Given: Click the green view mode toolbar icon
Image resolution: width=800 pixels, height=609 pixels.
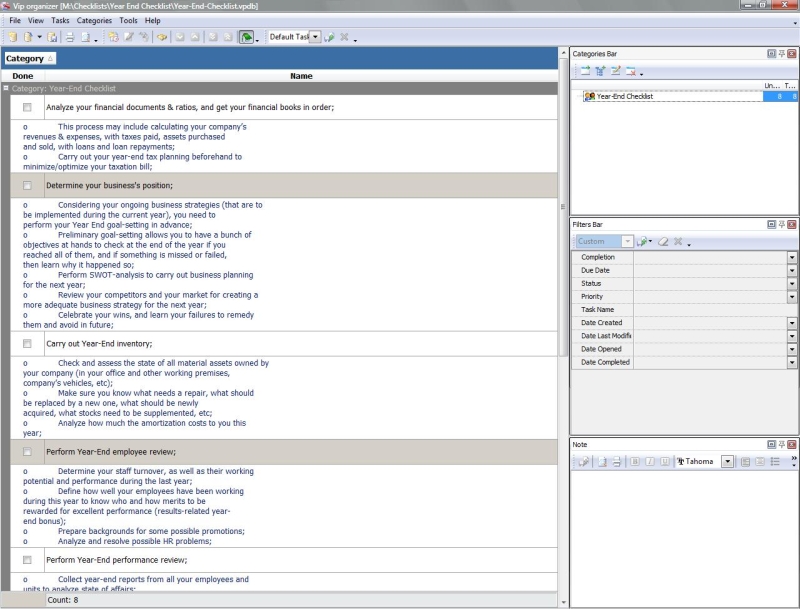Looking at the screenshot, I should 245,37.
